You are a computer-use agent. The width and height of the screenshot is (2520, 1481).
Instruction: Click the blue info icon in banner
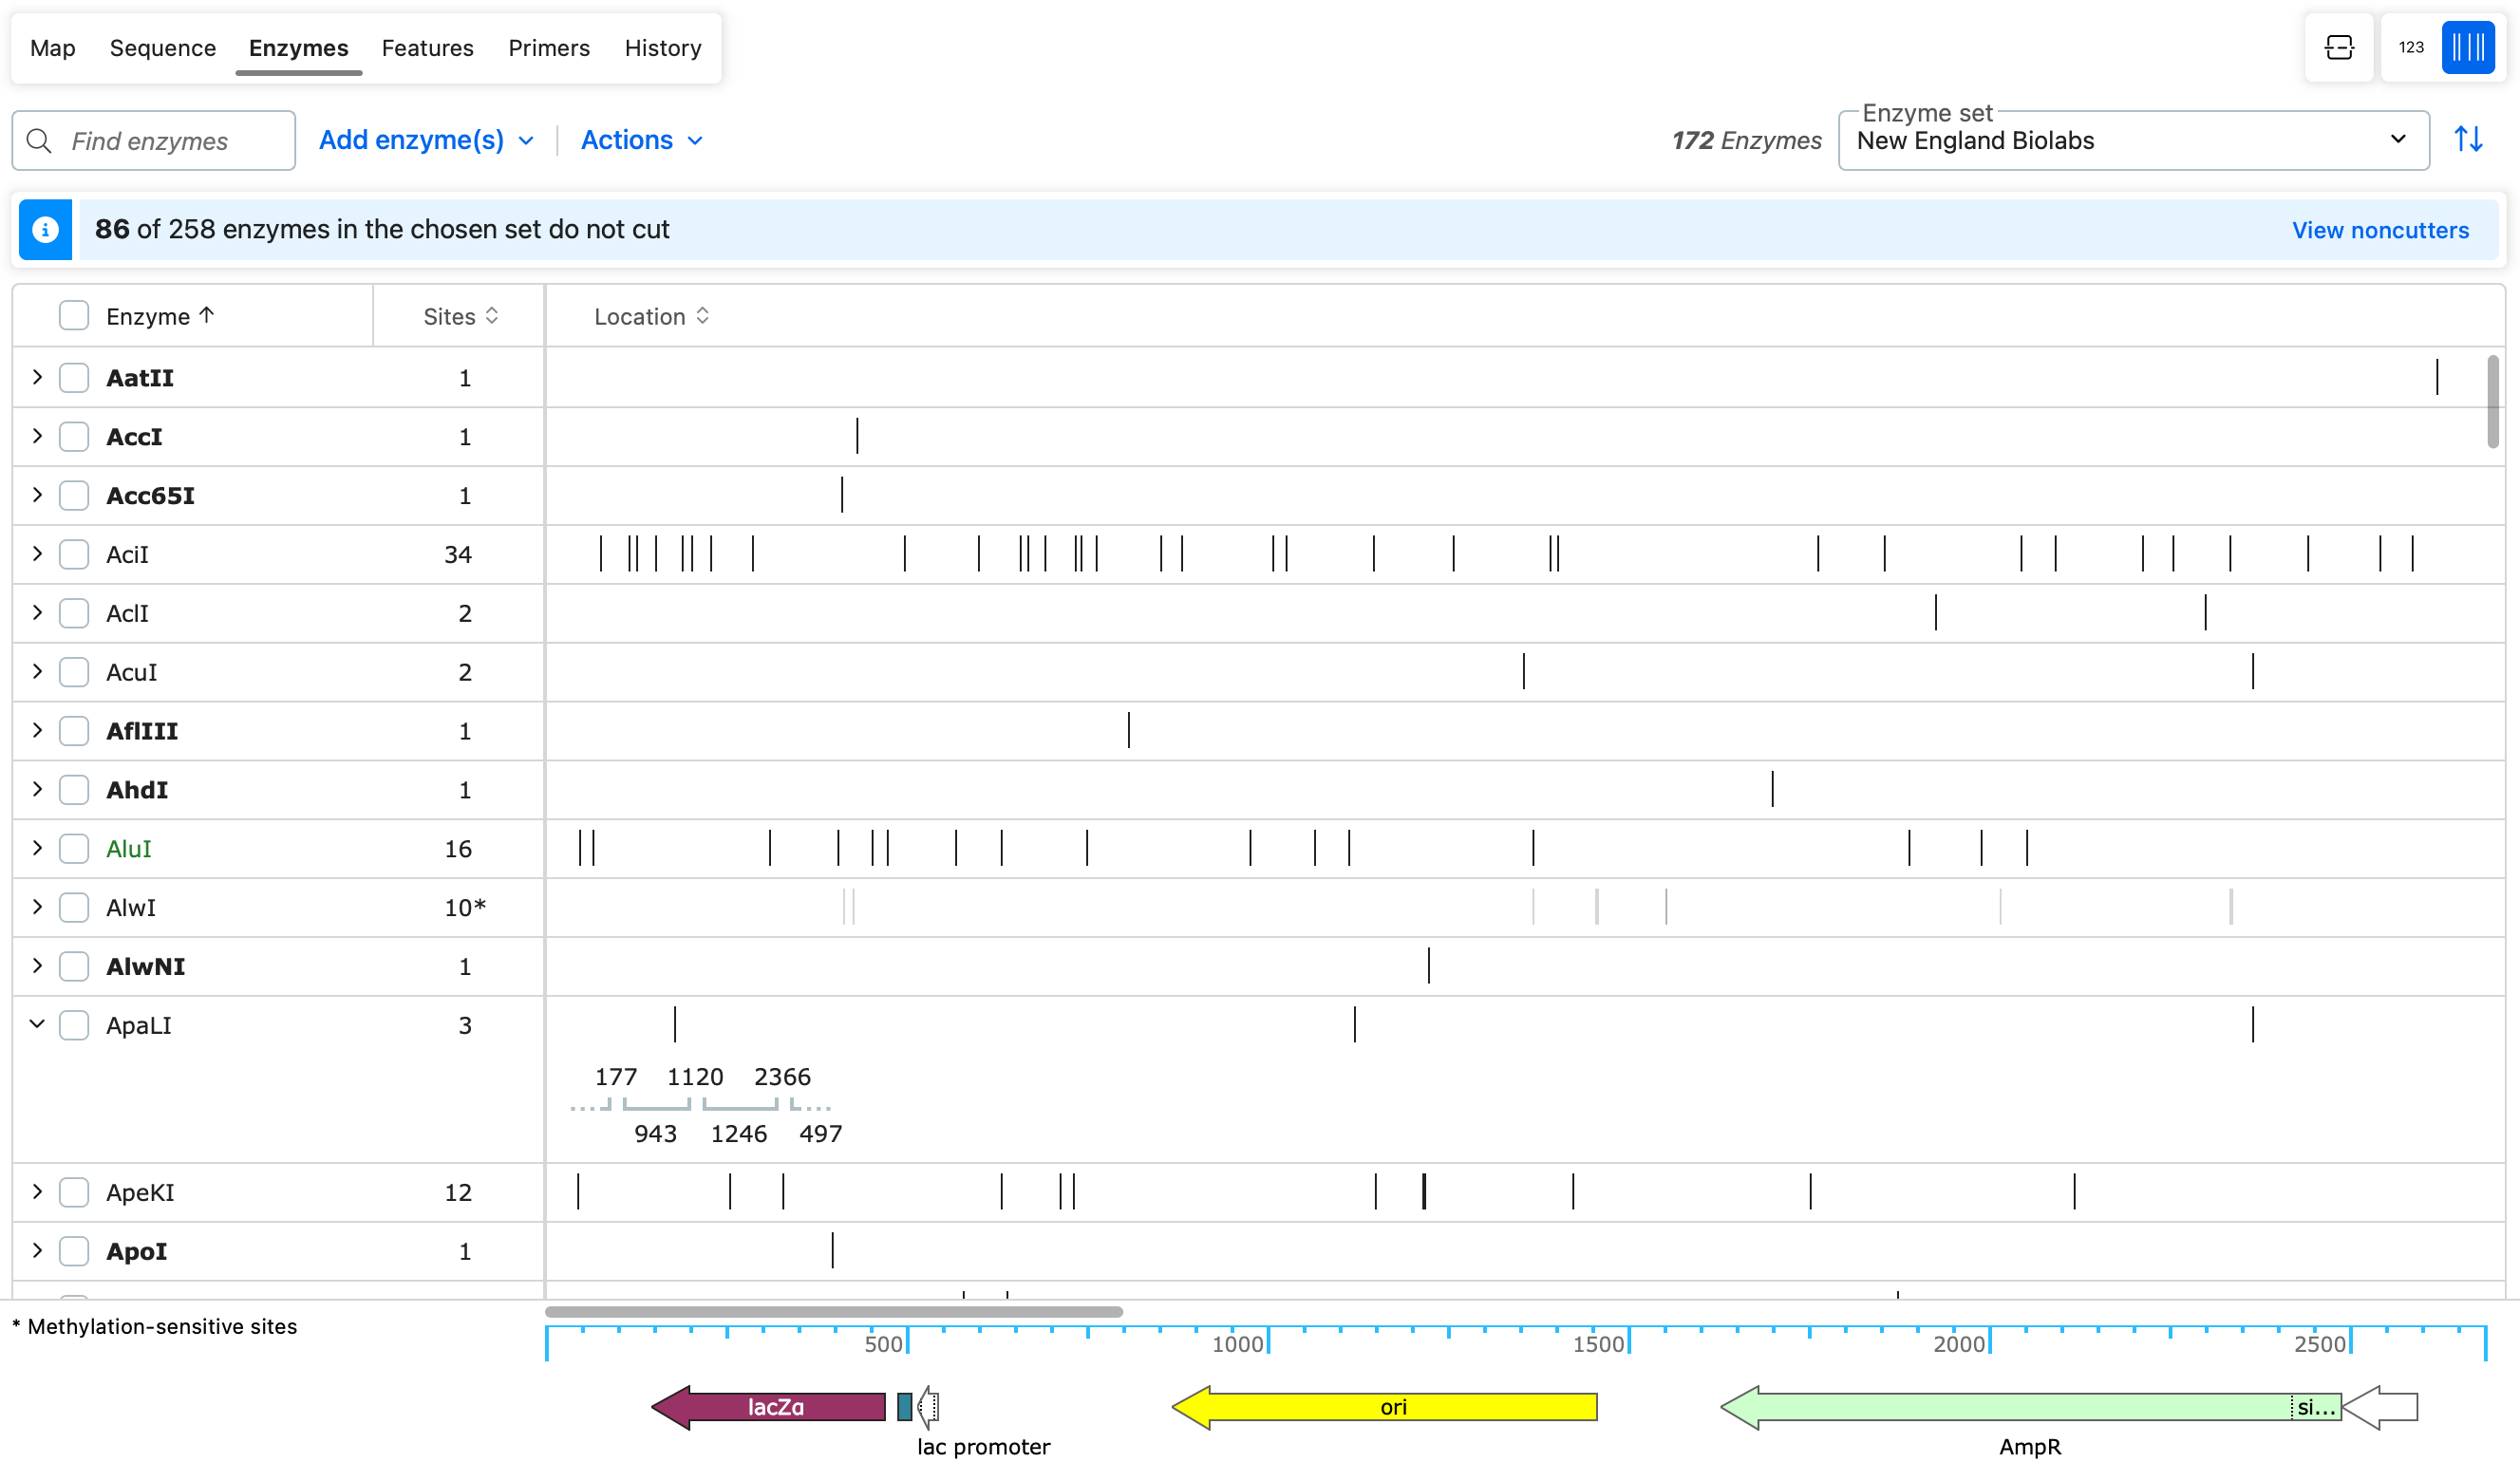tap(45, 230)
